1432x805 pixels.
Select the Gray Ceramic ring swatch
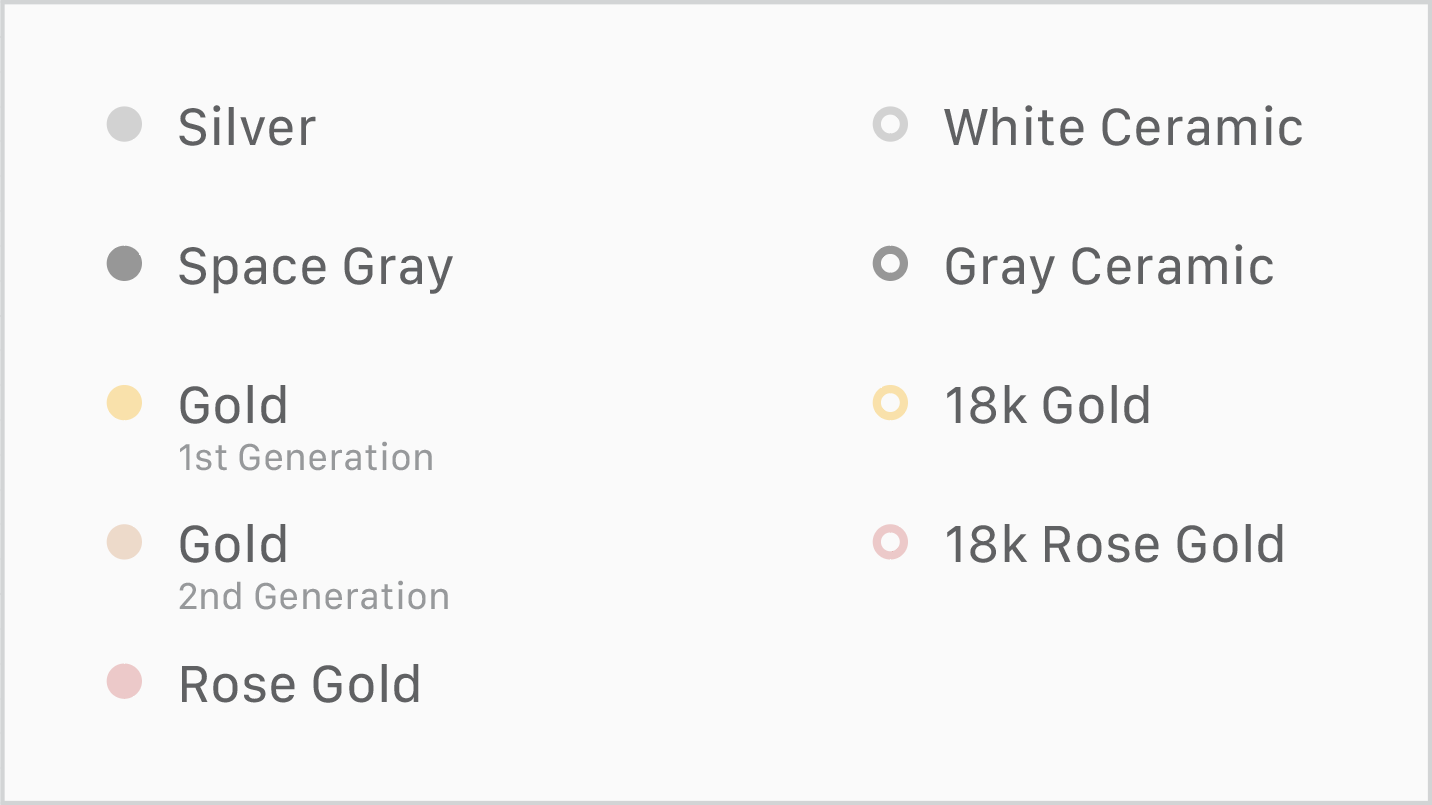(x=890, y=265)
